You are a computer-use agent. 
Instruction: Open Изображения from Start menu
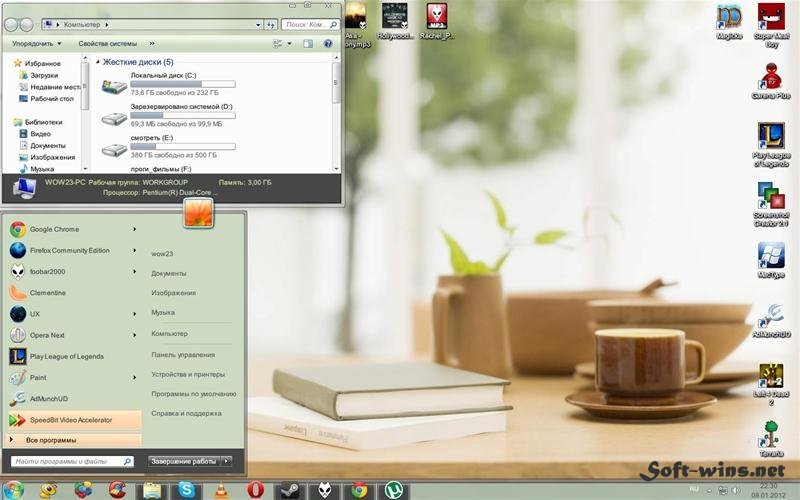173,293
